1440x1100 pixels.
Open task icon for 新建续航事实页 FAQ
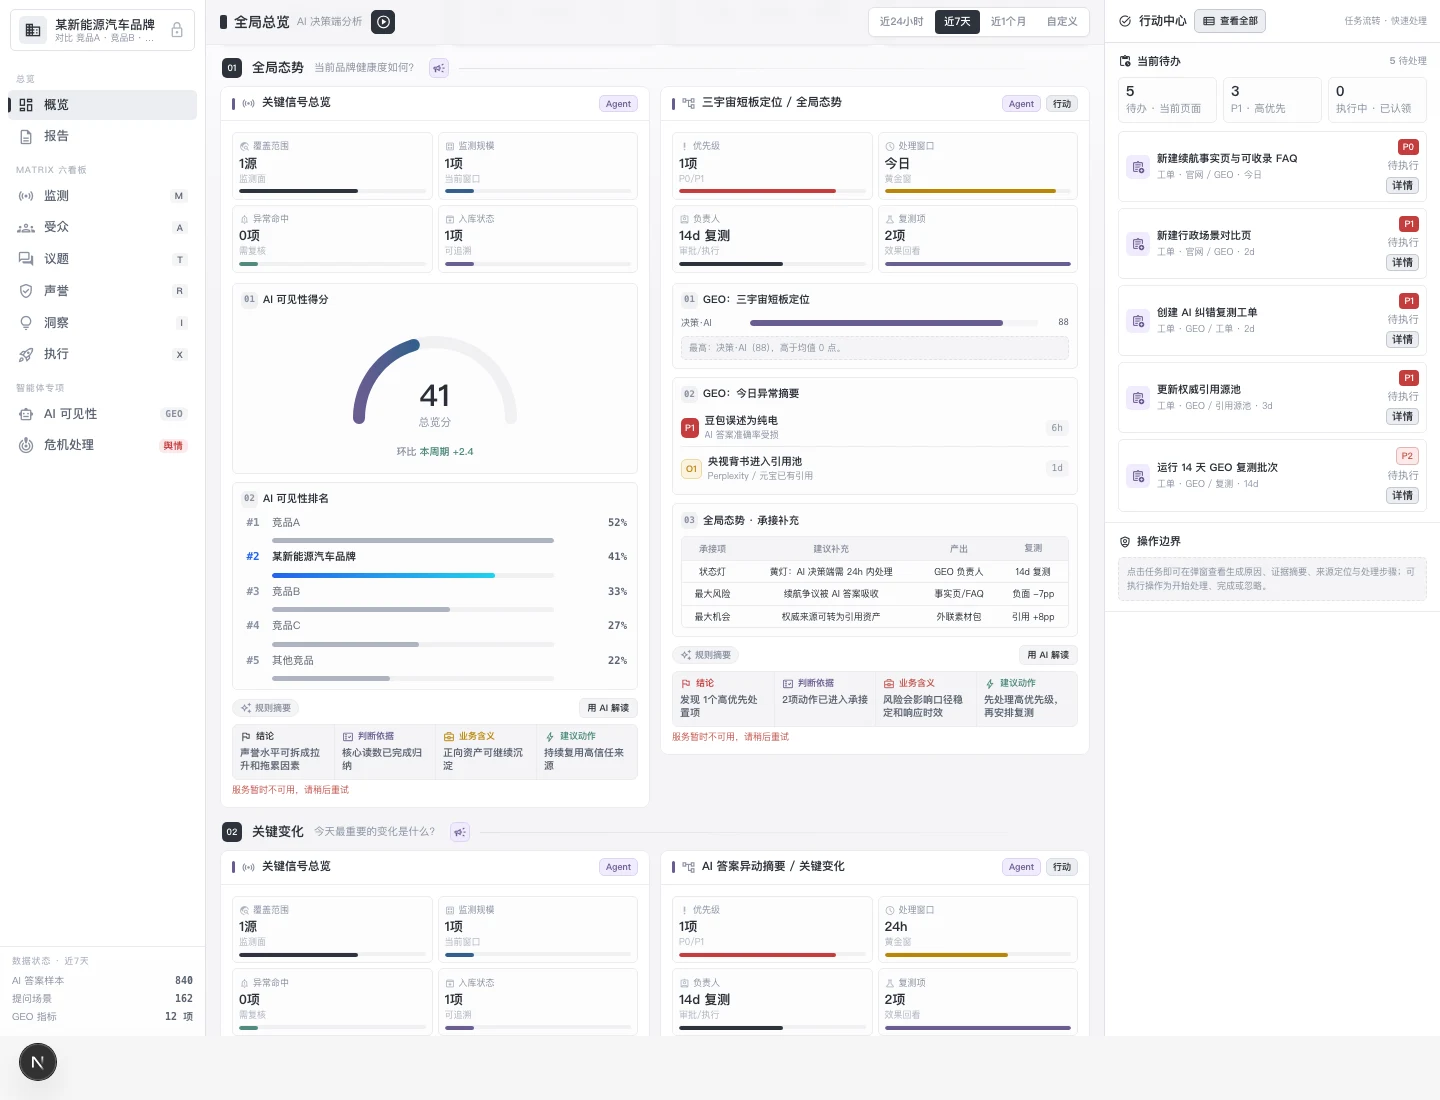pyautogui.click(x=1138, y=167)
